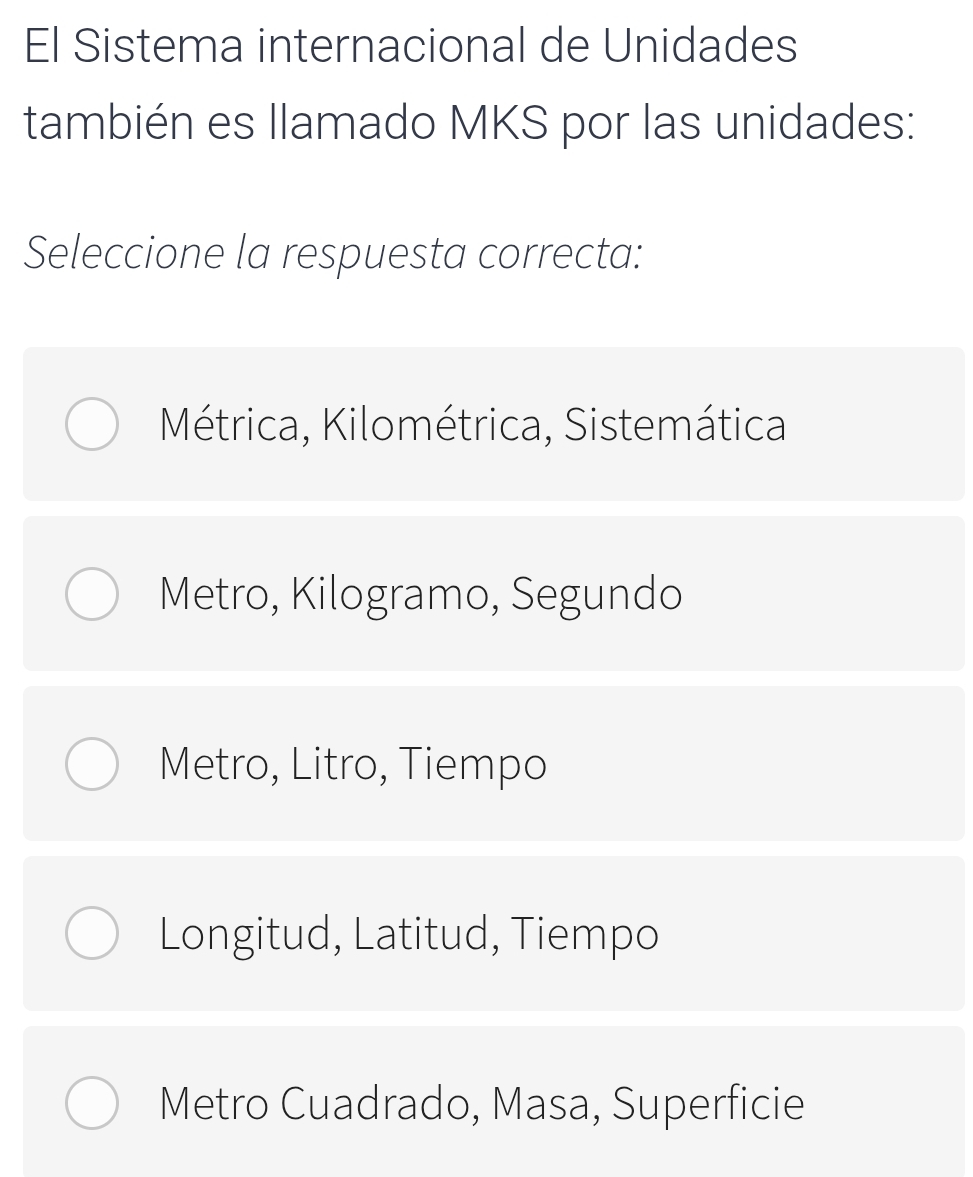The height and width of the screenshot is (1177, 973).
Task: Click the word 'Masa' in the last option
Action: [546, 1104]
